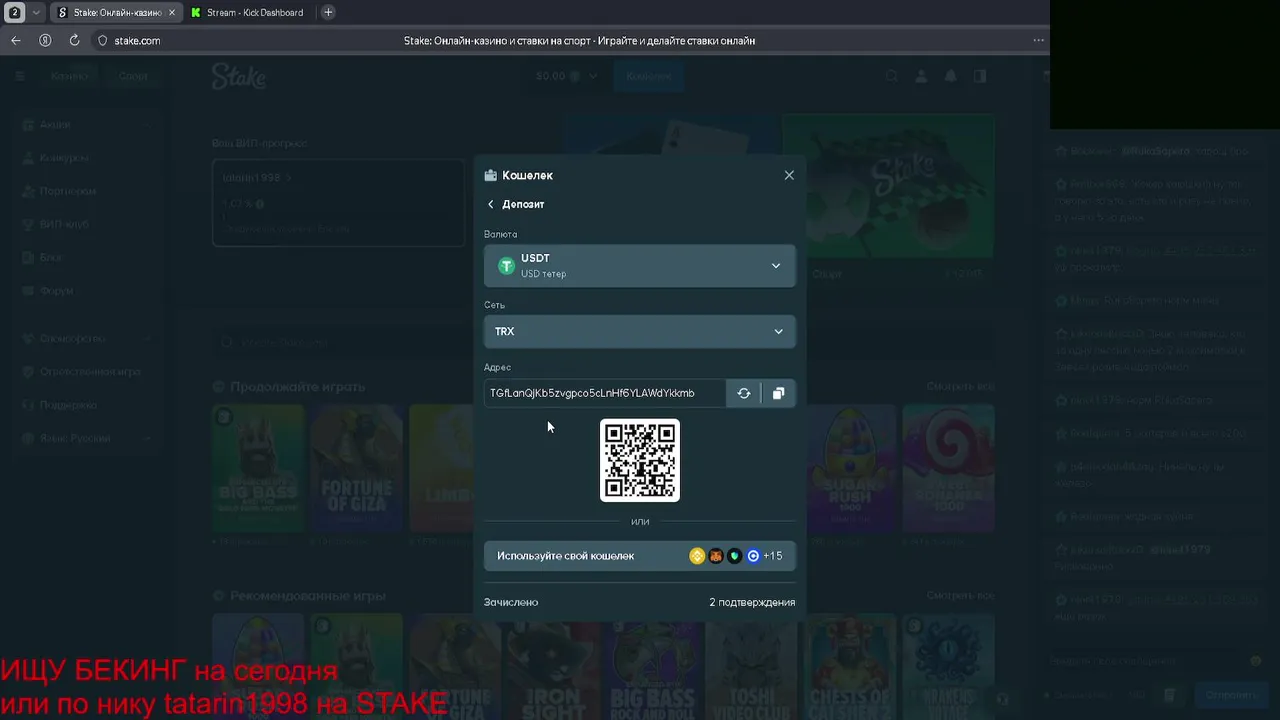The width and height of the screenshot is (1280, 720).
Task: Copy the deposit address
Action: [x=778, y=393]
